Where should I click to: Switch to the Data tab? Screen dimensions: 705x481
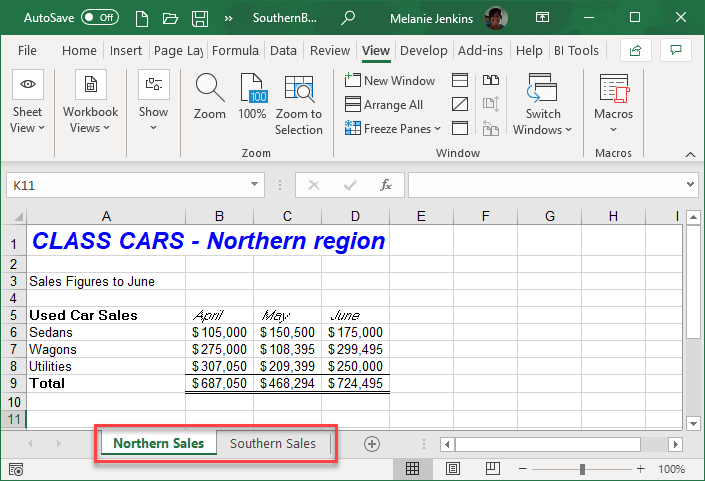pyautogui.click(x=283, y=50)
